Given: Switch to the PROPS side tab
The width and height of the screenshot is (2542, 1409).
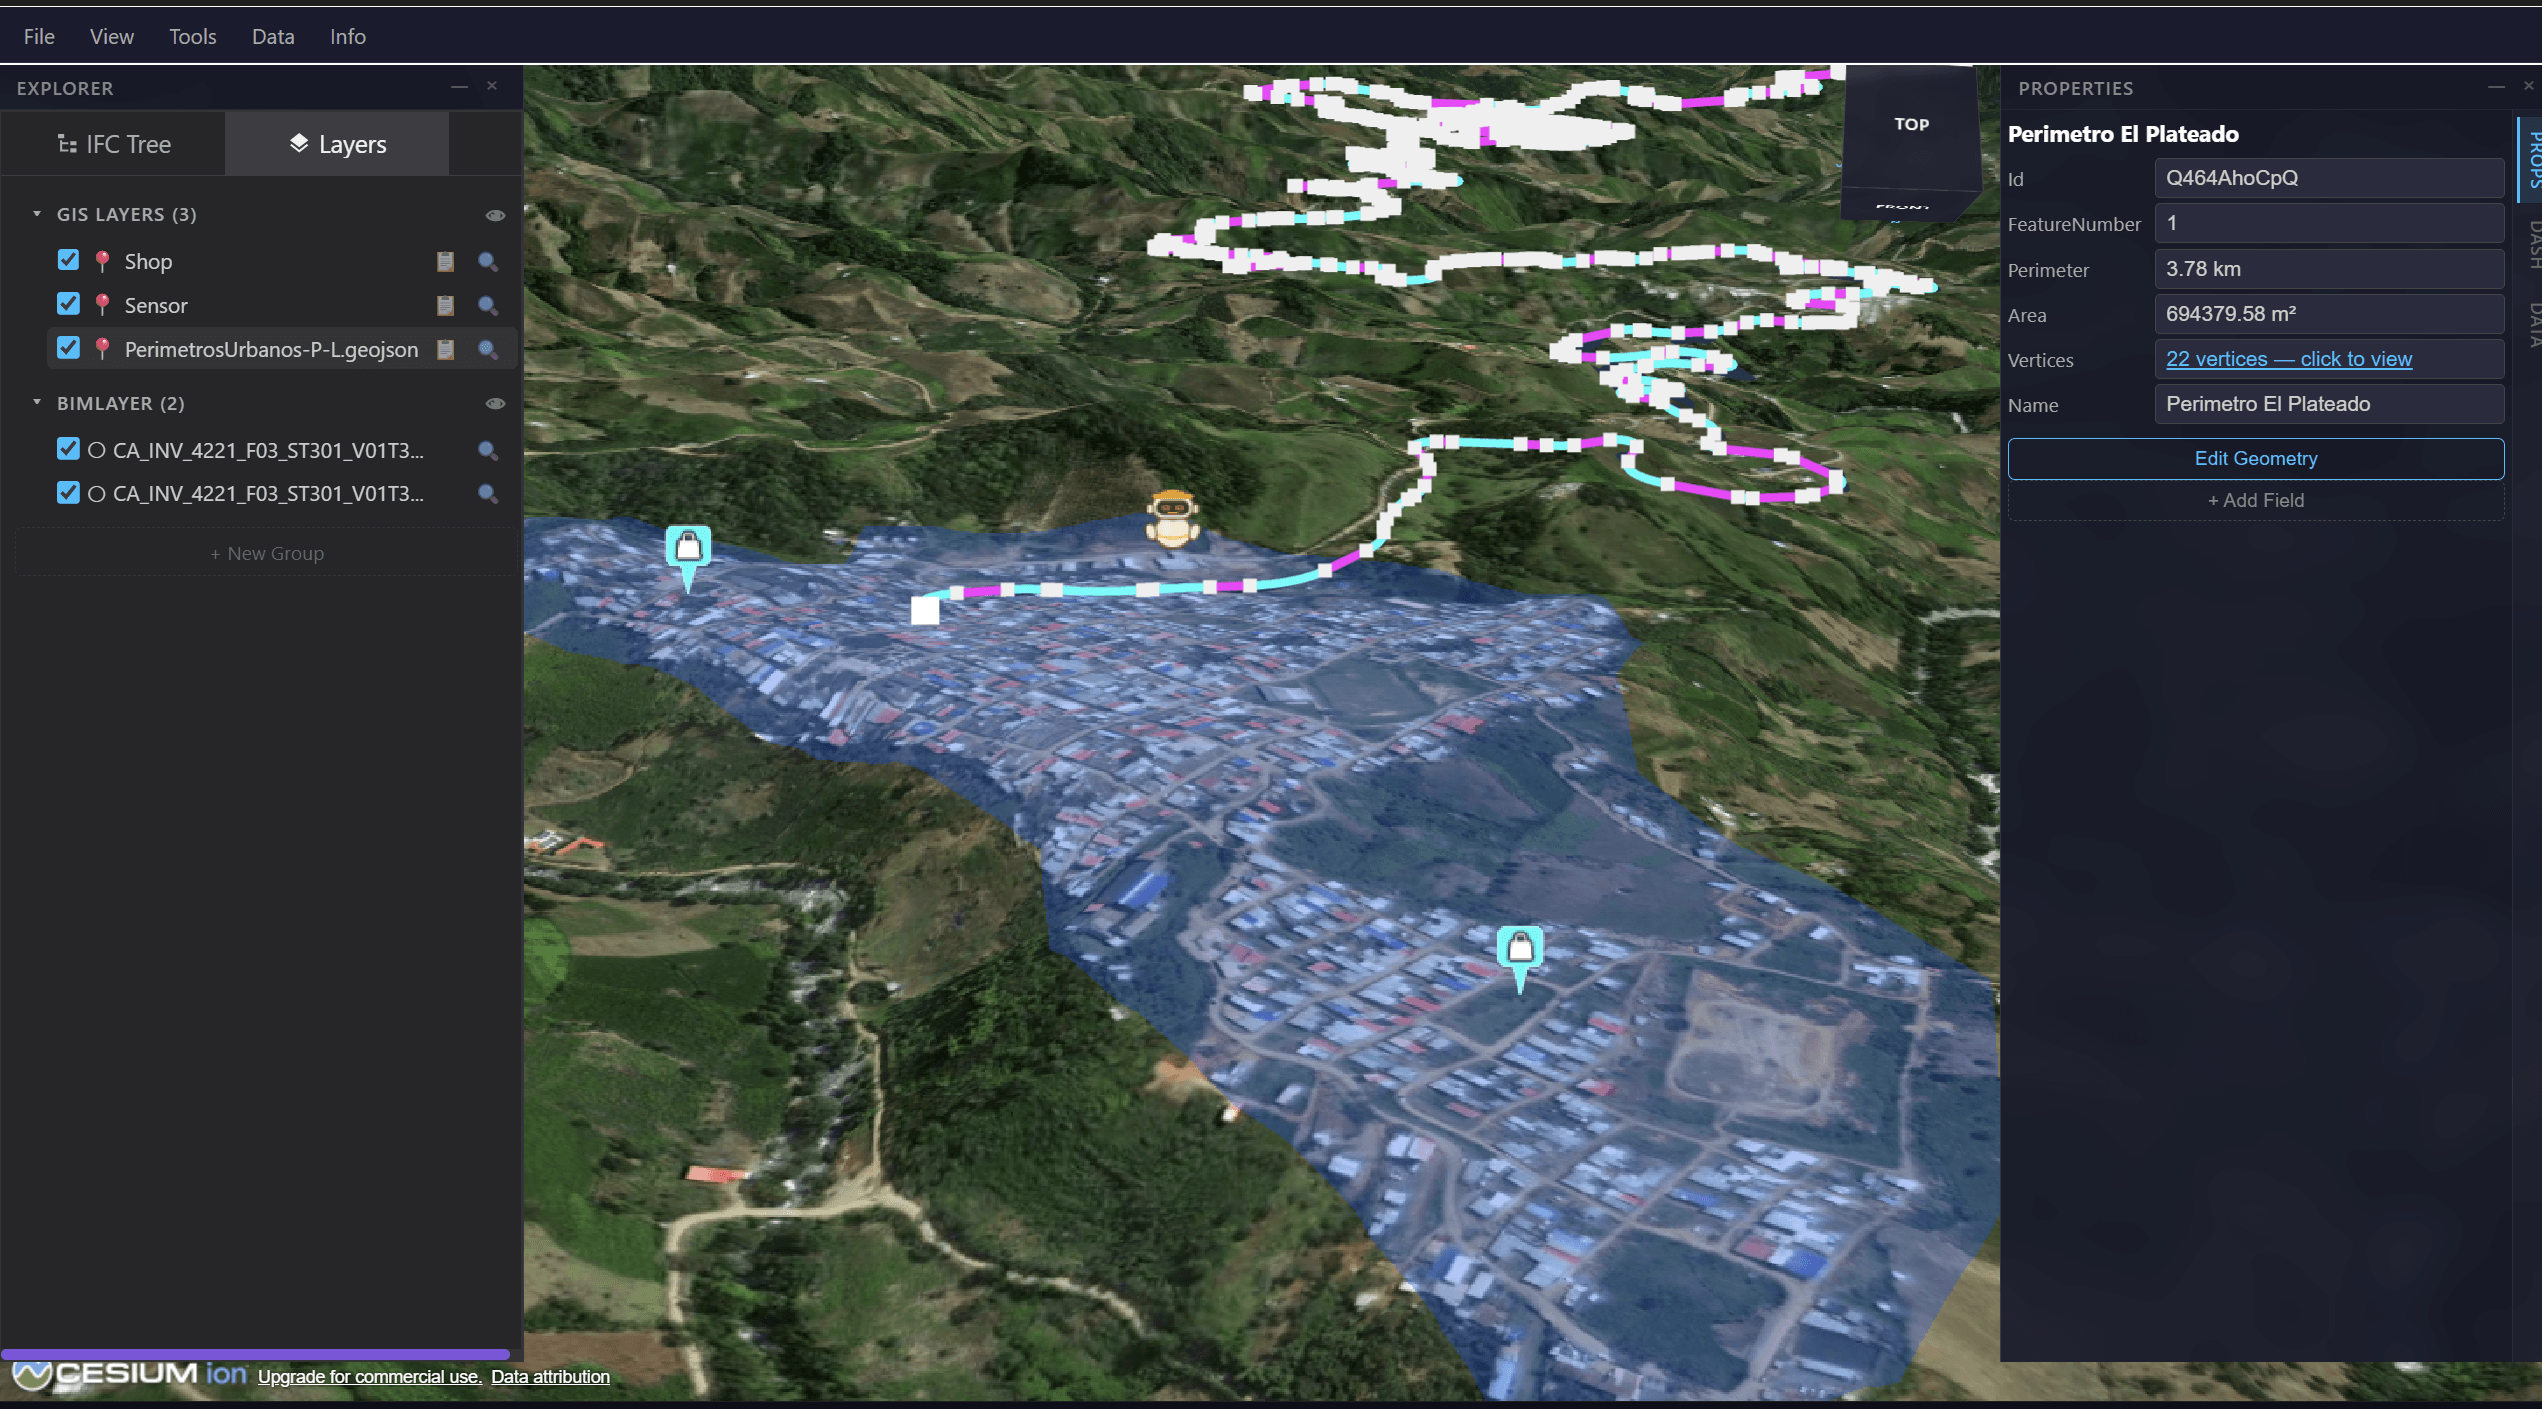Looking at the screenshot, I should pyautogui.click(x=2532, y=159).
